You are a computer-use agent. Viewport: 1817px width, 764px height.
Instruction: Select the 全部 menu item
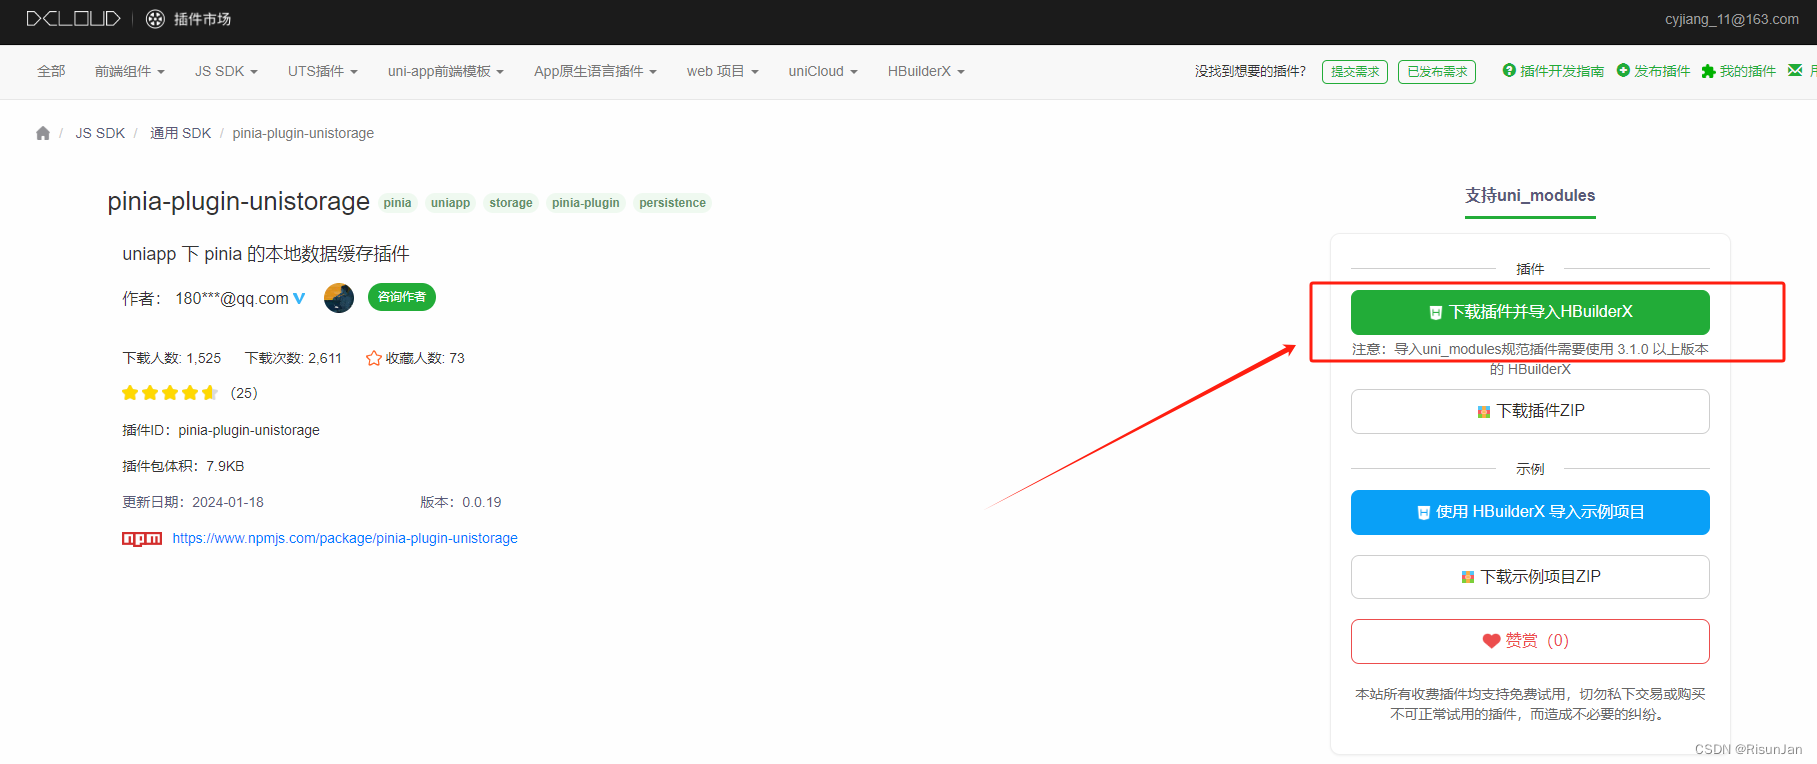point(51,71)
